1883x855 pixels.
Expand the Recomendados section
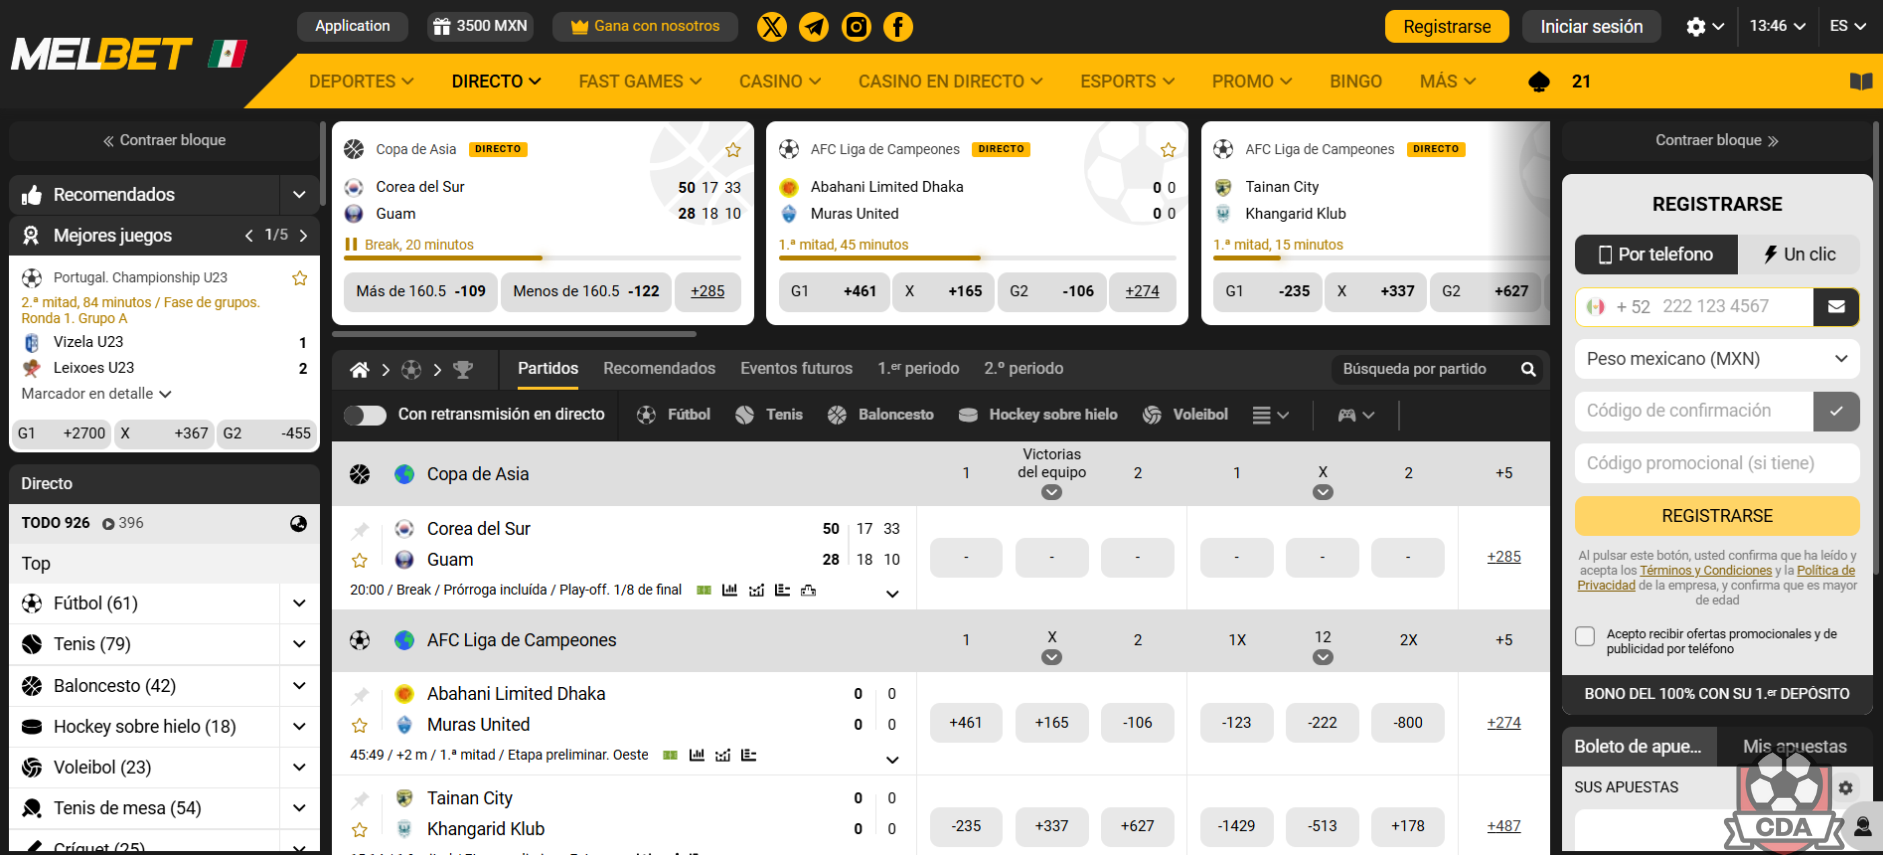(x=299, y=195)
